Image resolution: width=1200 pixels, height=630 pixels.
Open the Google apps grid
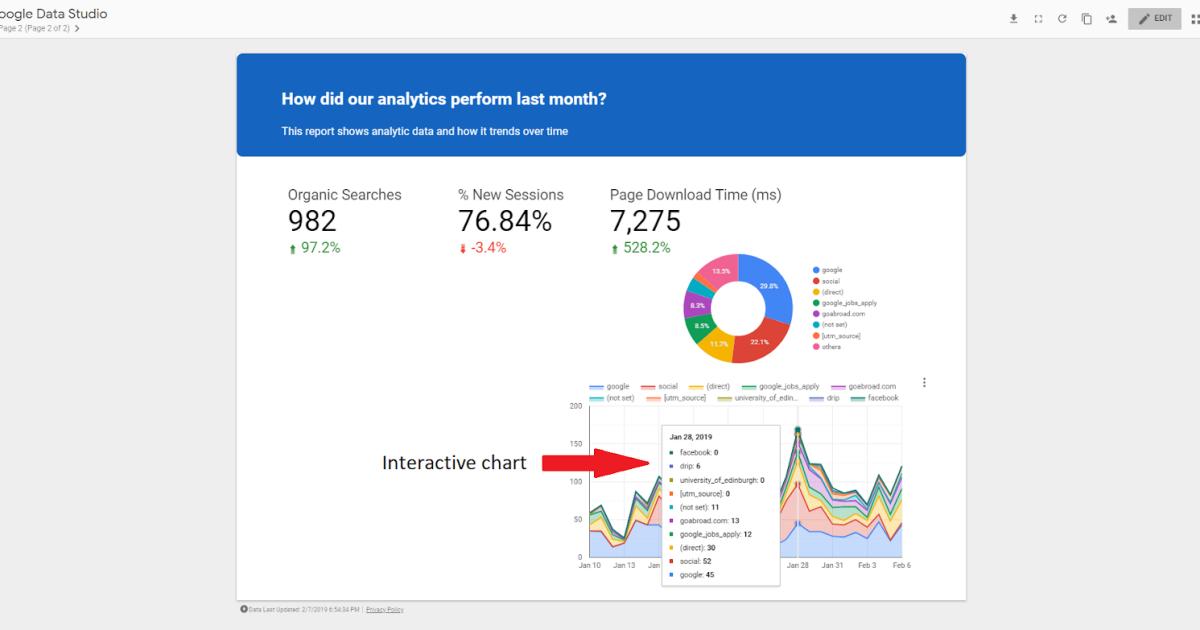pyautogui.click(x=1193, y=17)
